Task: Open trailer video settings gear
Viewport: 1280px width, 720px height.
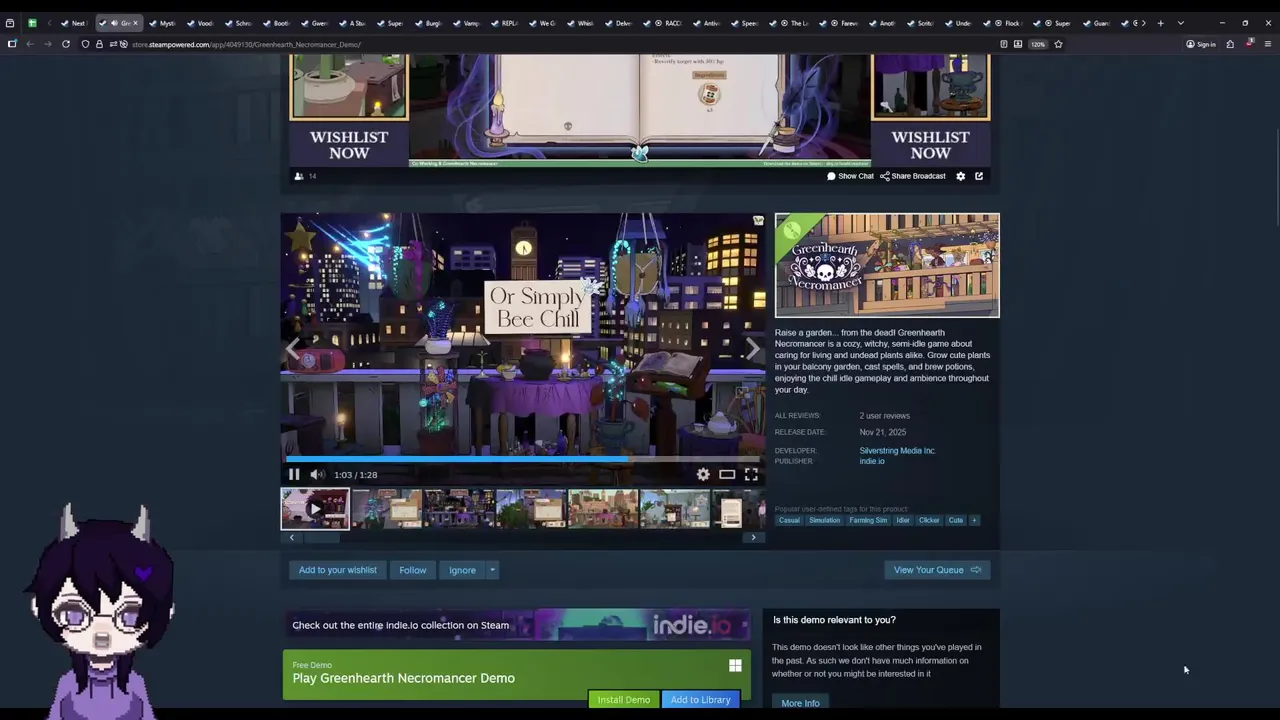Action: (x=703, y=475)
